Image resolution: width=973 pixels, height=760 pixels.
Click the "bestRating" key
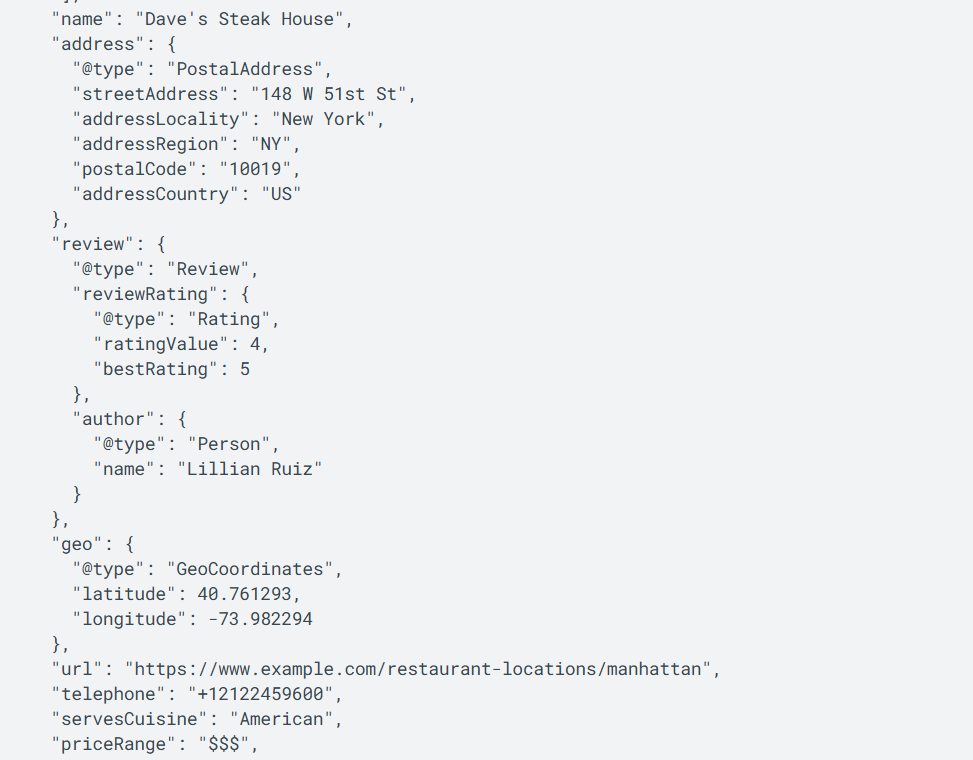(x=156, y=369)
